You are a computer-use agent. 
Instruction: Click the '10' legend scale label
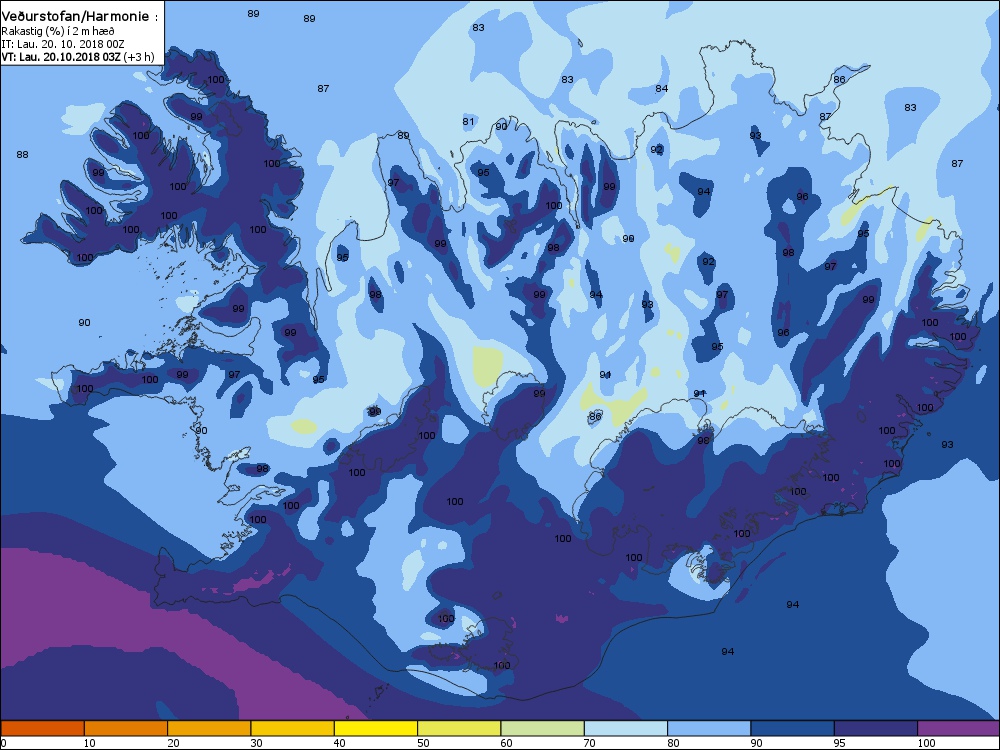point(89,743)
